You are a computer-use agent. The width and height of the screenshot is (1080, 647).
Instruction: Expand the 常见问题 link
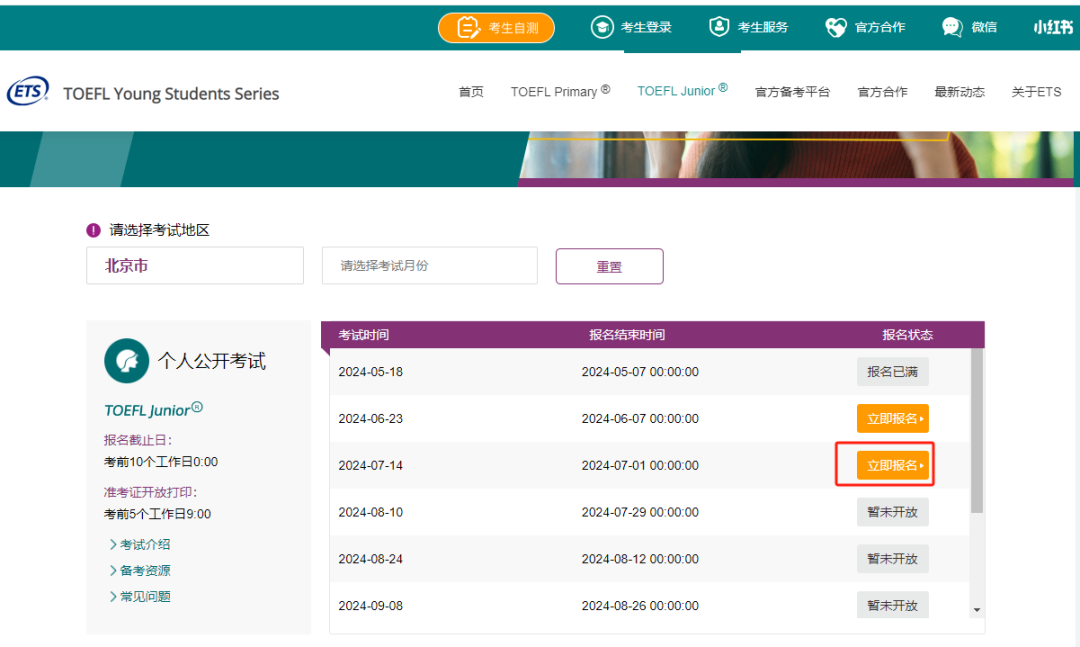pyautogui.click(x=140, y=597)
